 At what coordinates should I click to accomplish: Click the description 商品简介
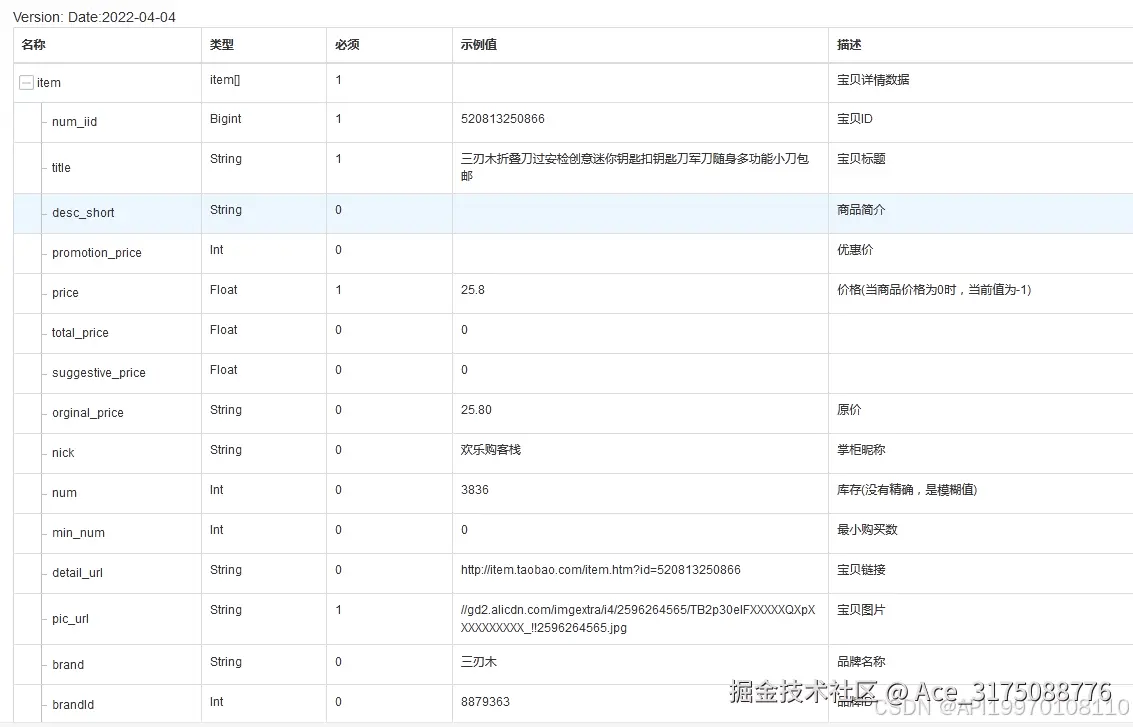tap(861, 210)
